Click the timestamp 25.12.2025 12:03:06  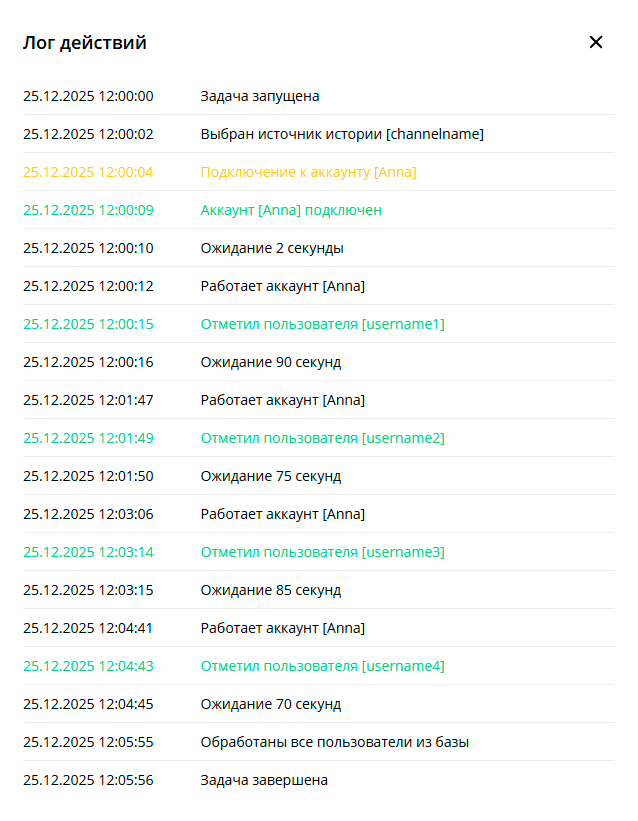(x=88, y=514)
